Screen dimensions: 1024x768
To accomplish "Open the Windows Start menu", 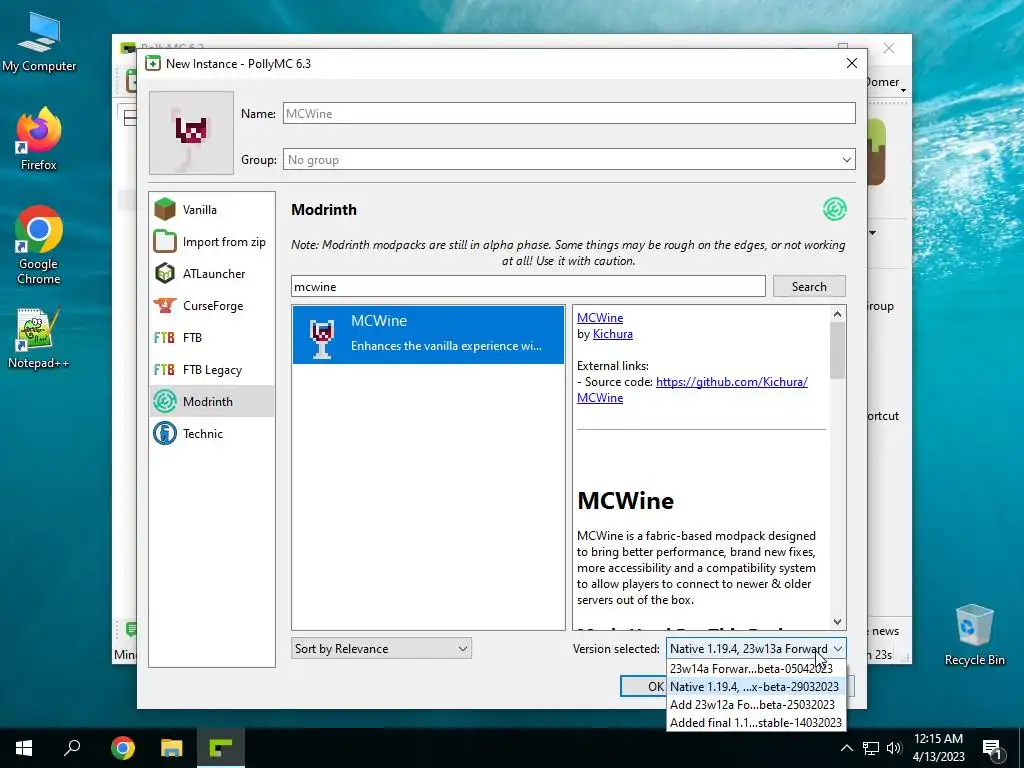I will click(x=24, y=748).
